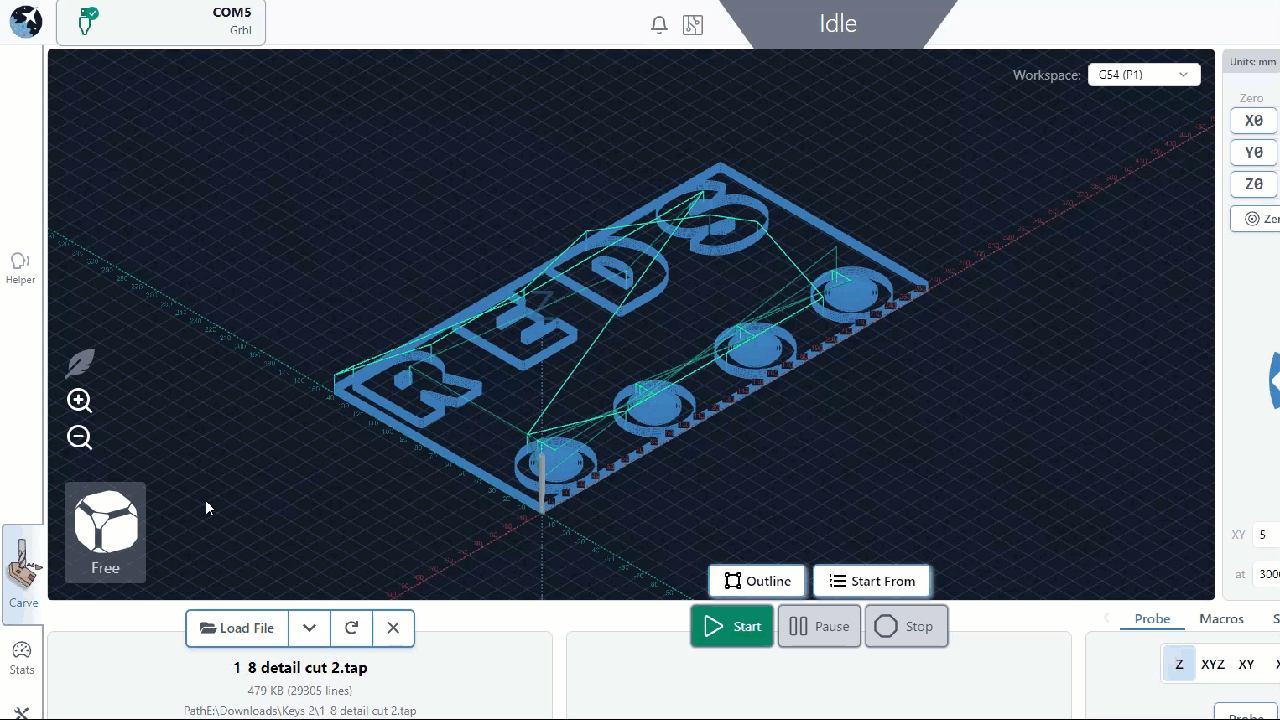Open the Carve section

point(23,573)
